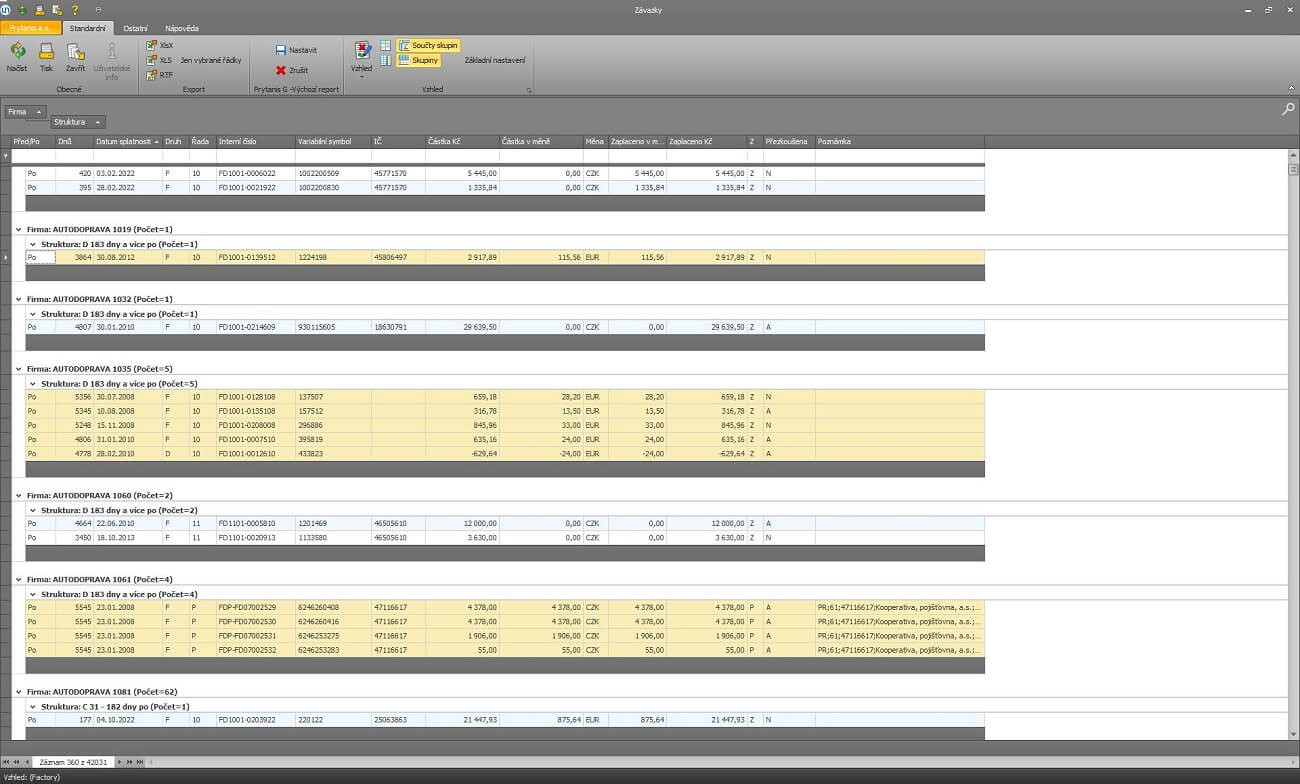1300x784 pixels.
Task: Click the application logo icon
Action: pos(7,9)
